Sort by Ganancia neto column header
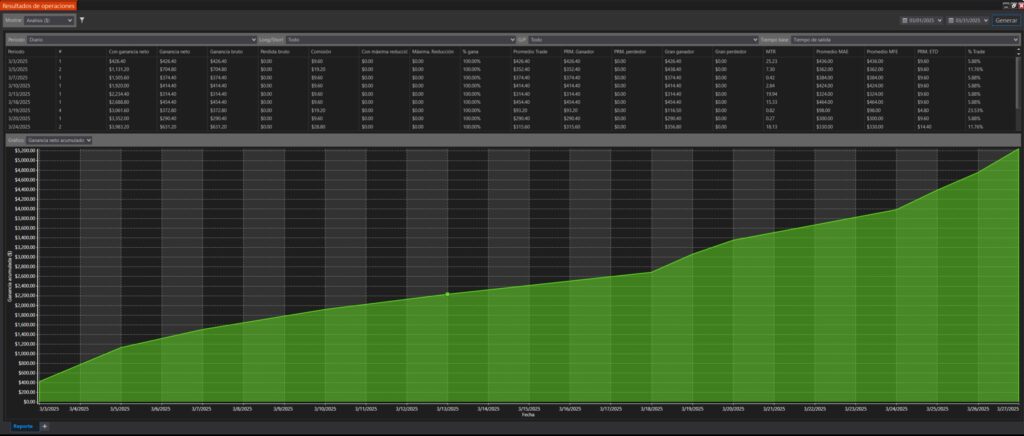The image size is (1024, 436). coord(174,51)
